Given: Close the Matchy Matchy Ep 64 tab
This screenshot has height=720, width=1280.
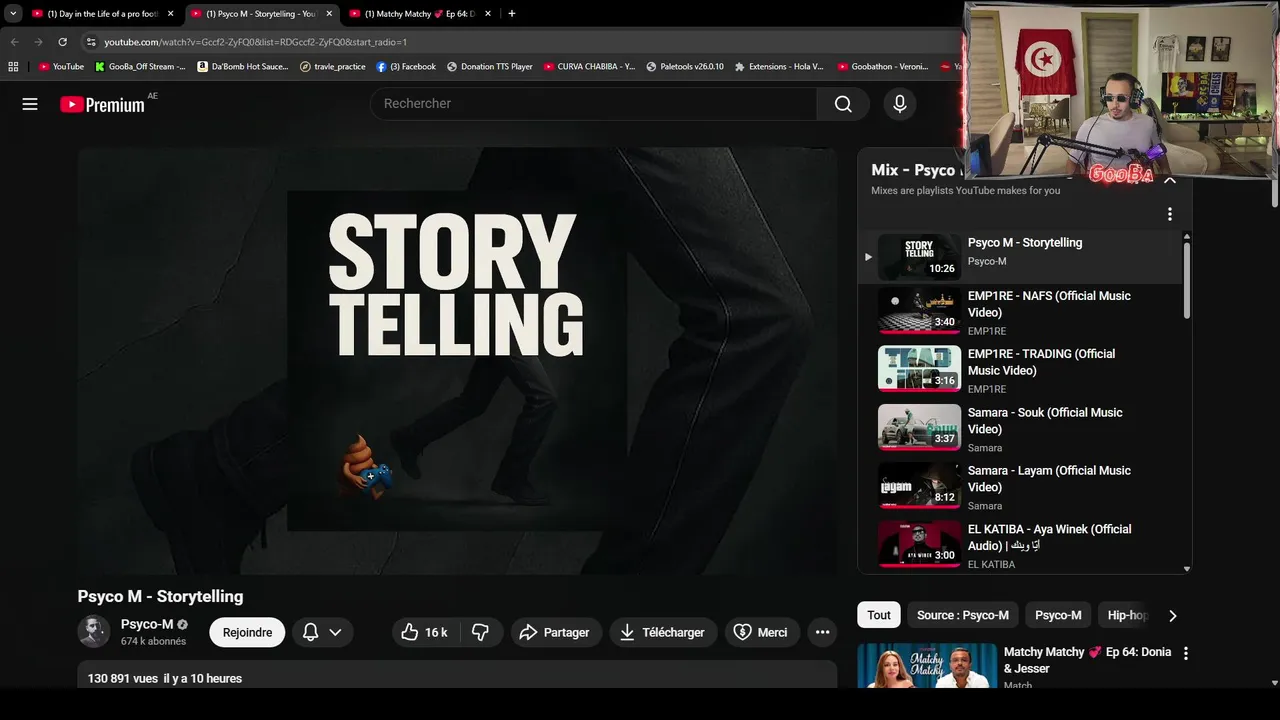Looking at the screenshot, I should point(488,14).
